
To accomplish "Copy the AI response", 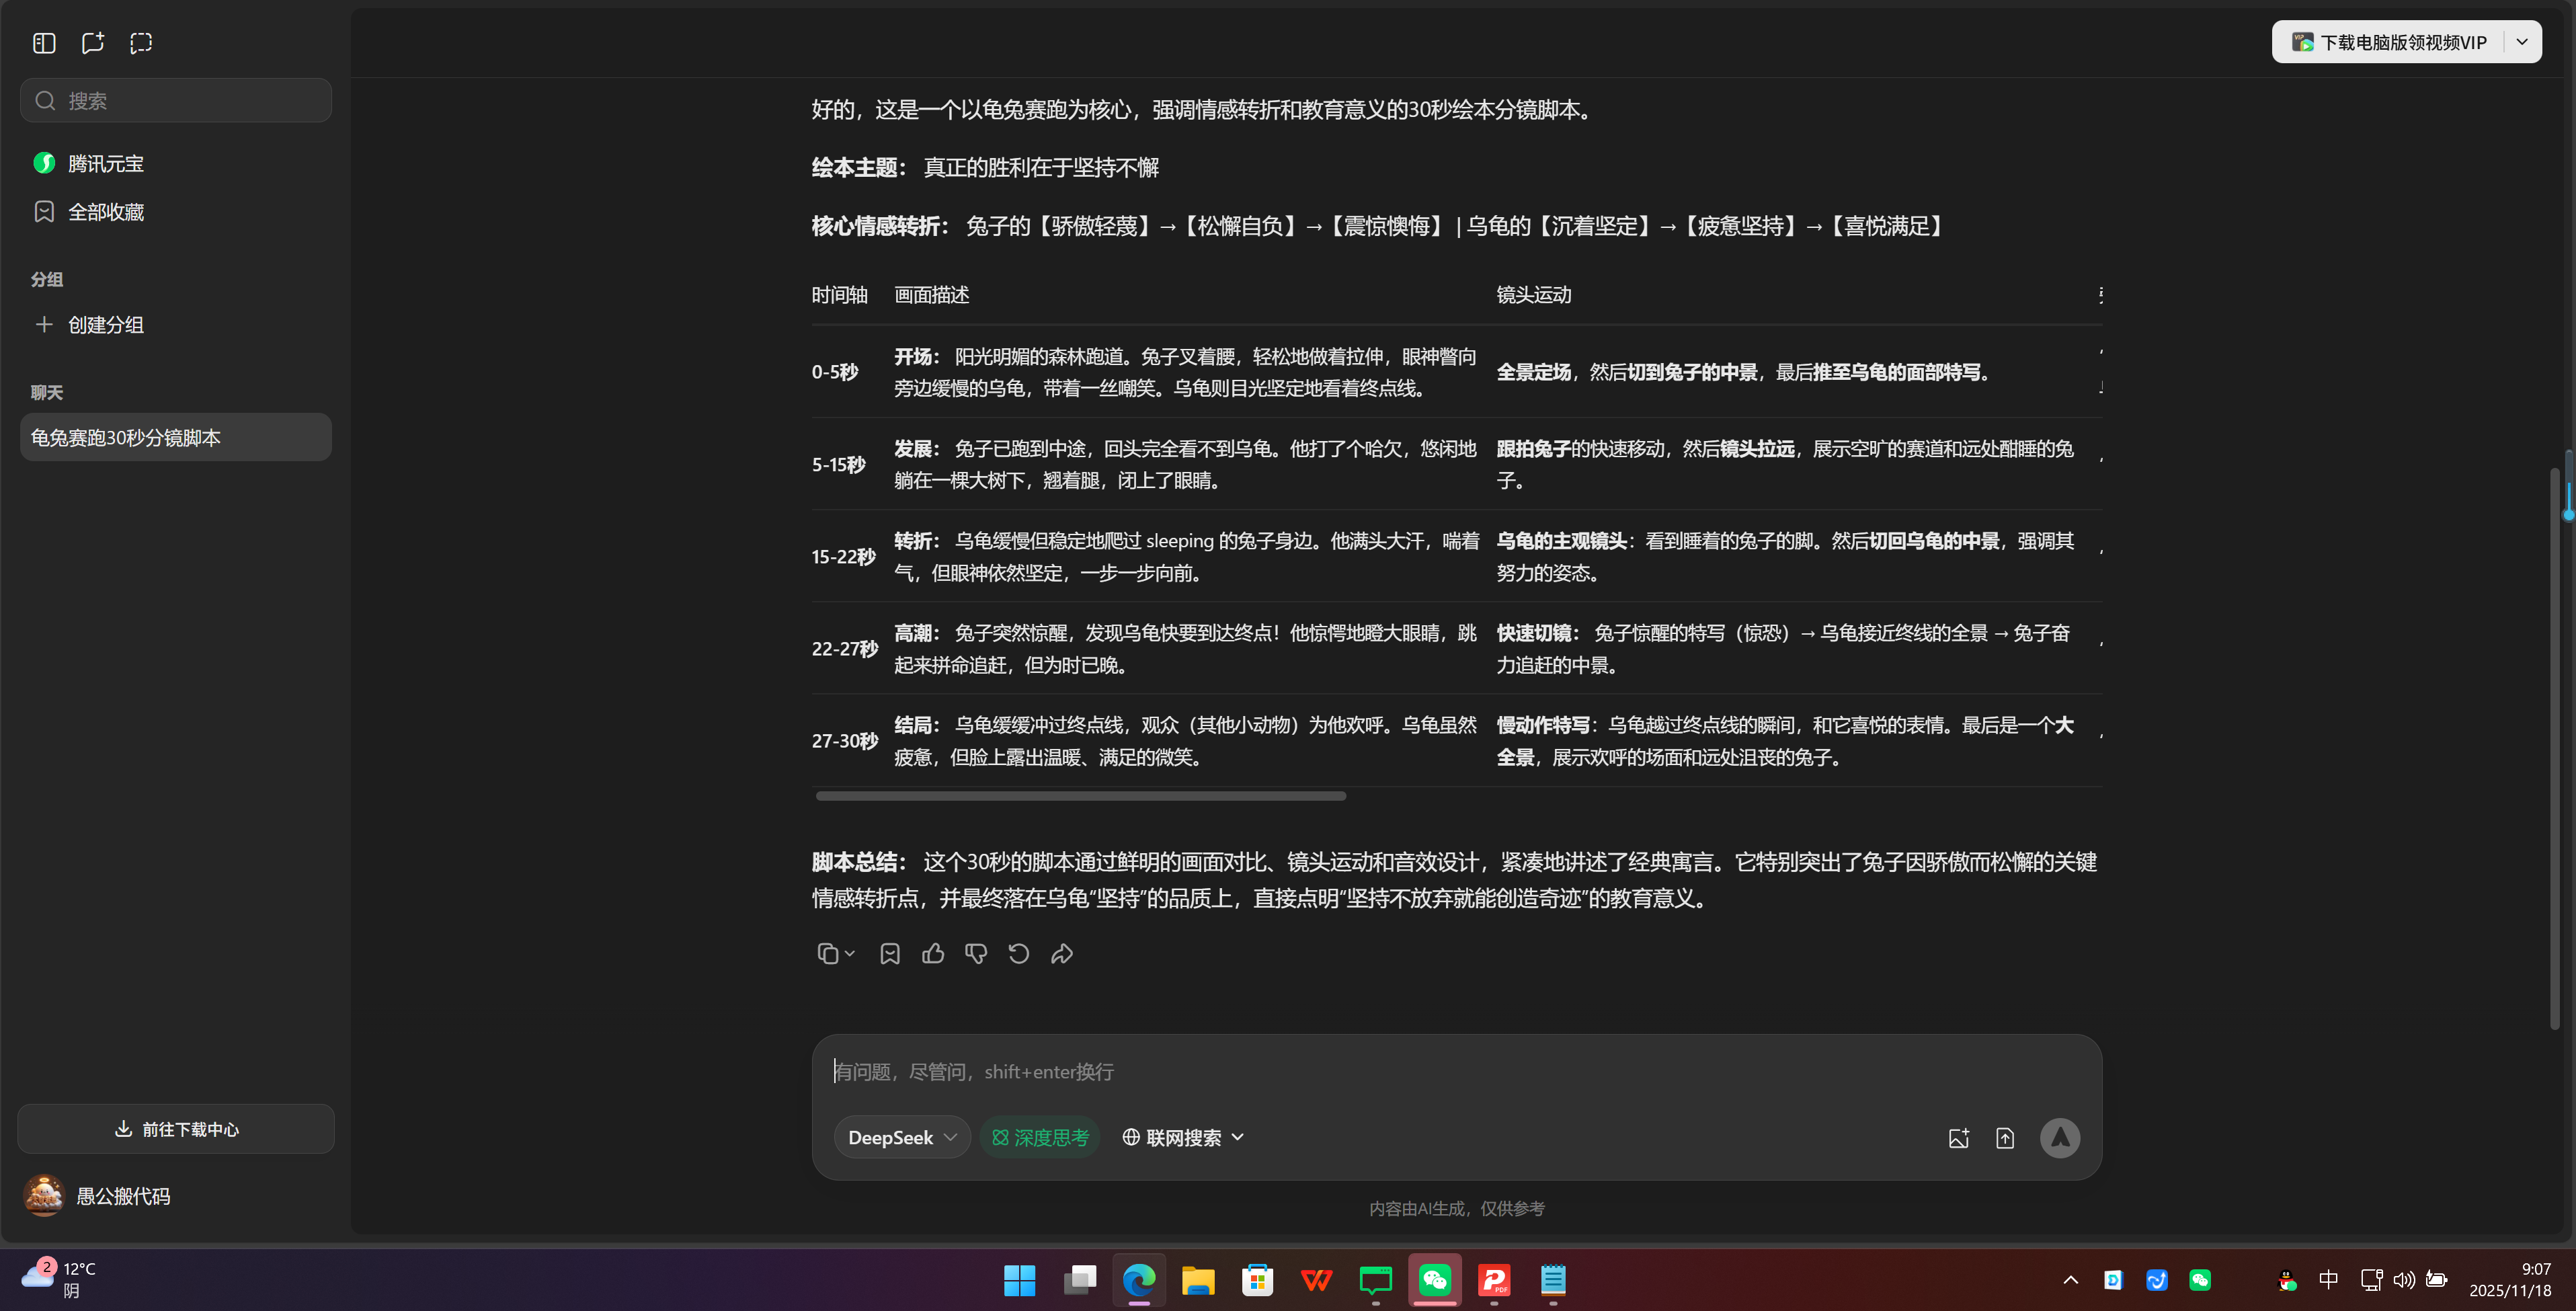I will pos(828,953).
